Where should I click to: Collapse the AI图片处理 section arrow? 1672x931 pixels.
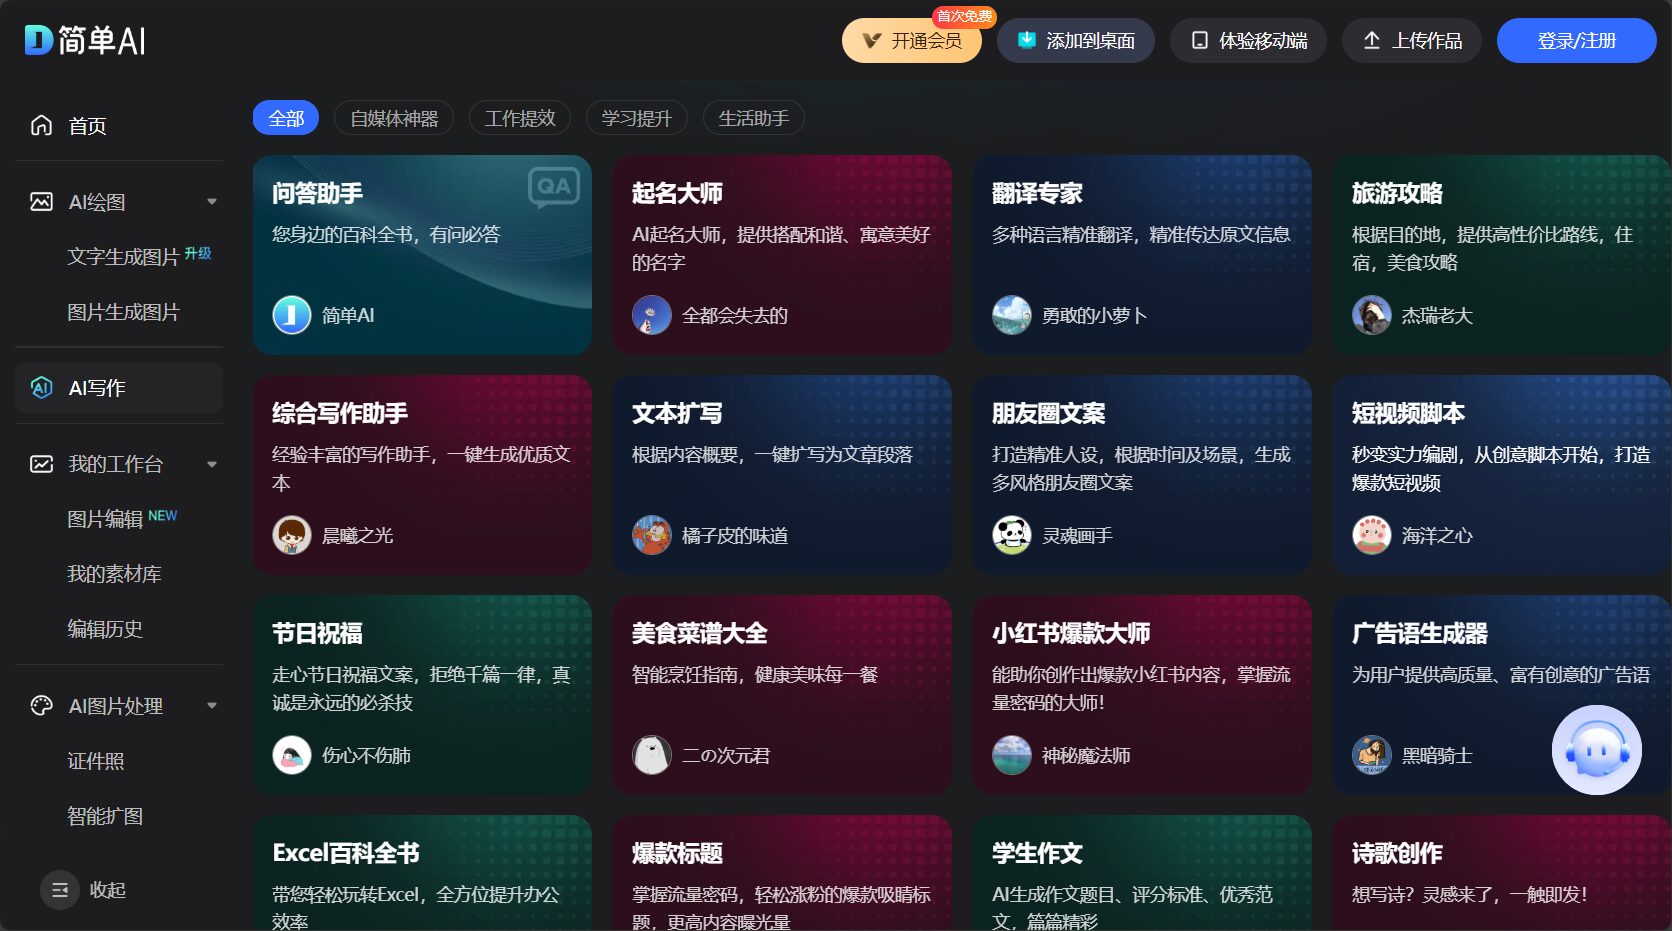coord(212,706)
